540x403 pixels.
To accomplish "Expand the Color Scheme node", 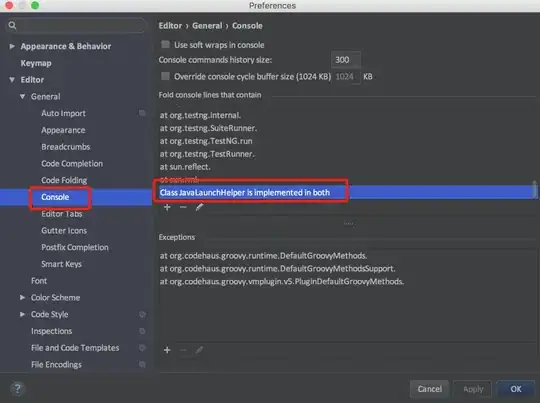I will [22, 297].
